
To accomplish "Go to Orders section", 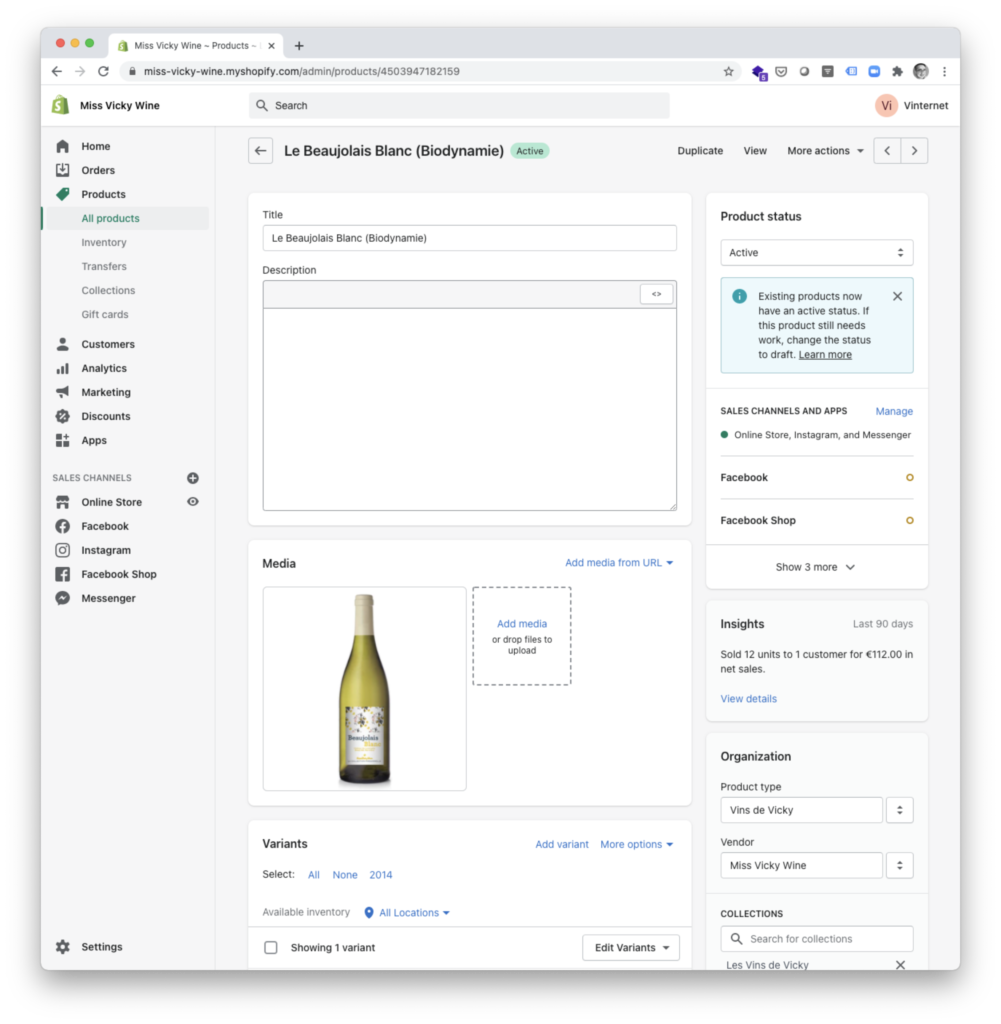I will (98, 170).
